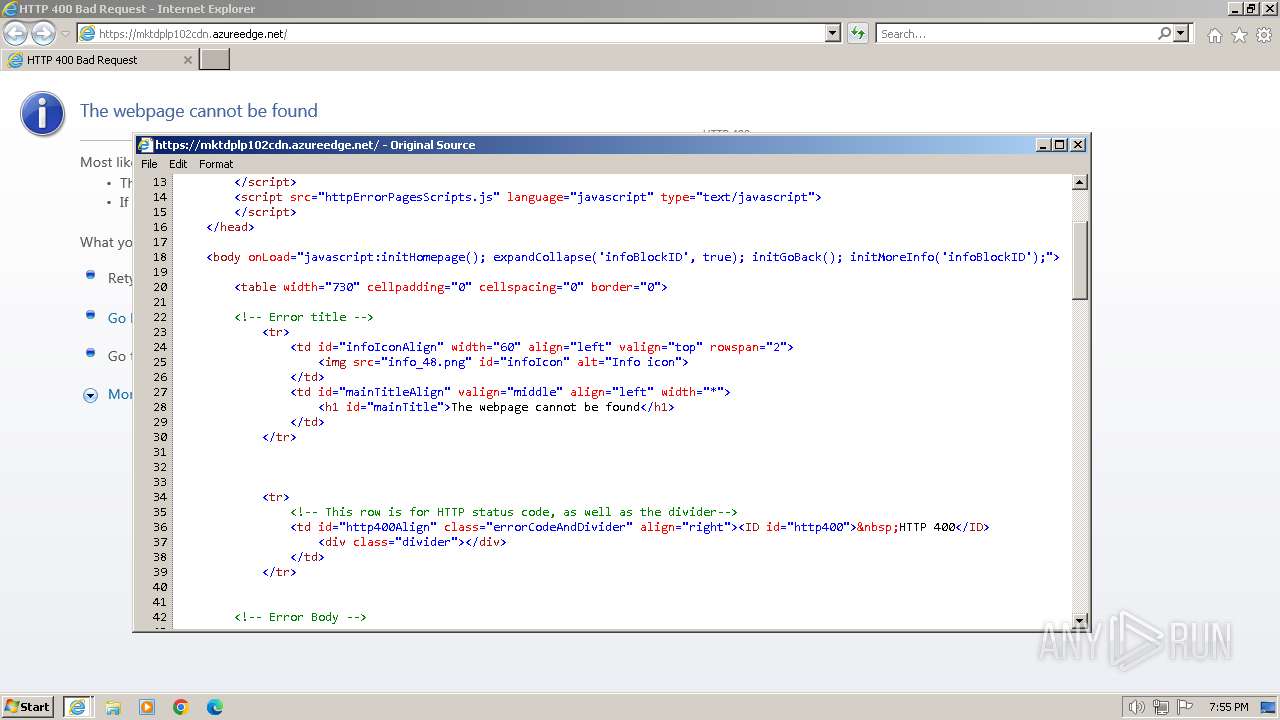Click the network tray icon

[x=1160, y=707]
